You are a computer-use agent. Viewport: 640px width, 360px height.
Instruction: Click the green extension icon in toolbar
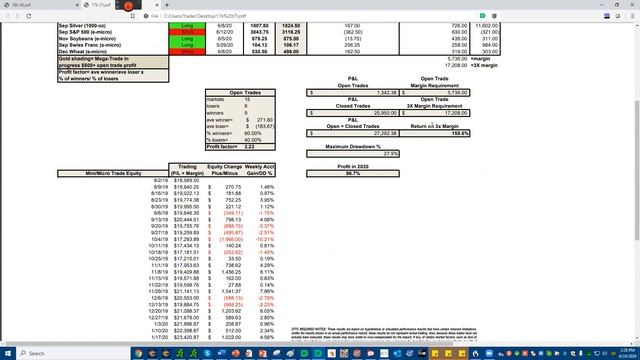click(482, 16)
